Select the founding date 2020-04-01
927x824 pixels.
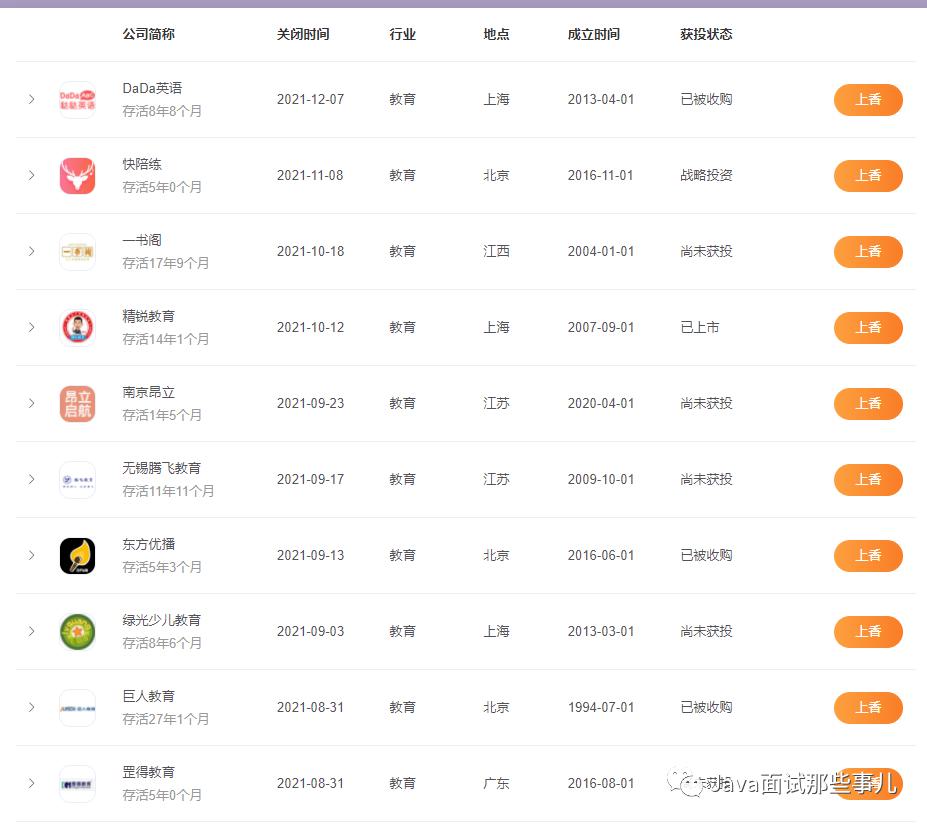[601, 403]
